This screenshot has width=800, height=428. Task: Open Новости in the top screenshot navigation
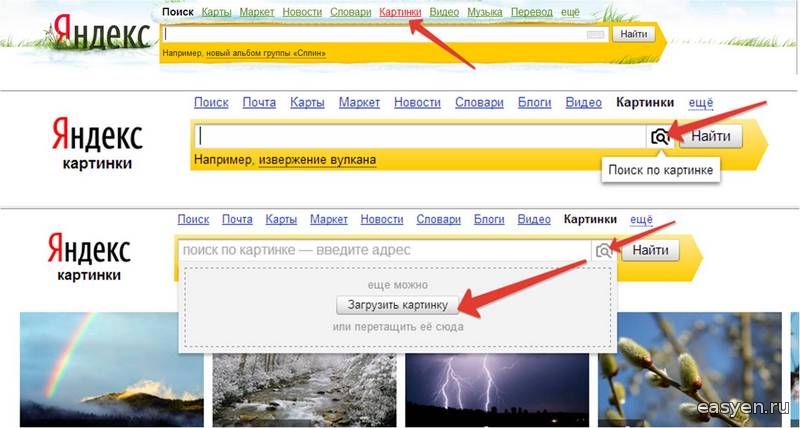(302, 12)
